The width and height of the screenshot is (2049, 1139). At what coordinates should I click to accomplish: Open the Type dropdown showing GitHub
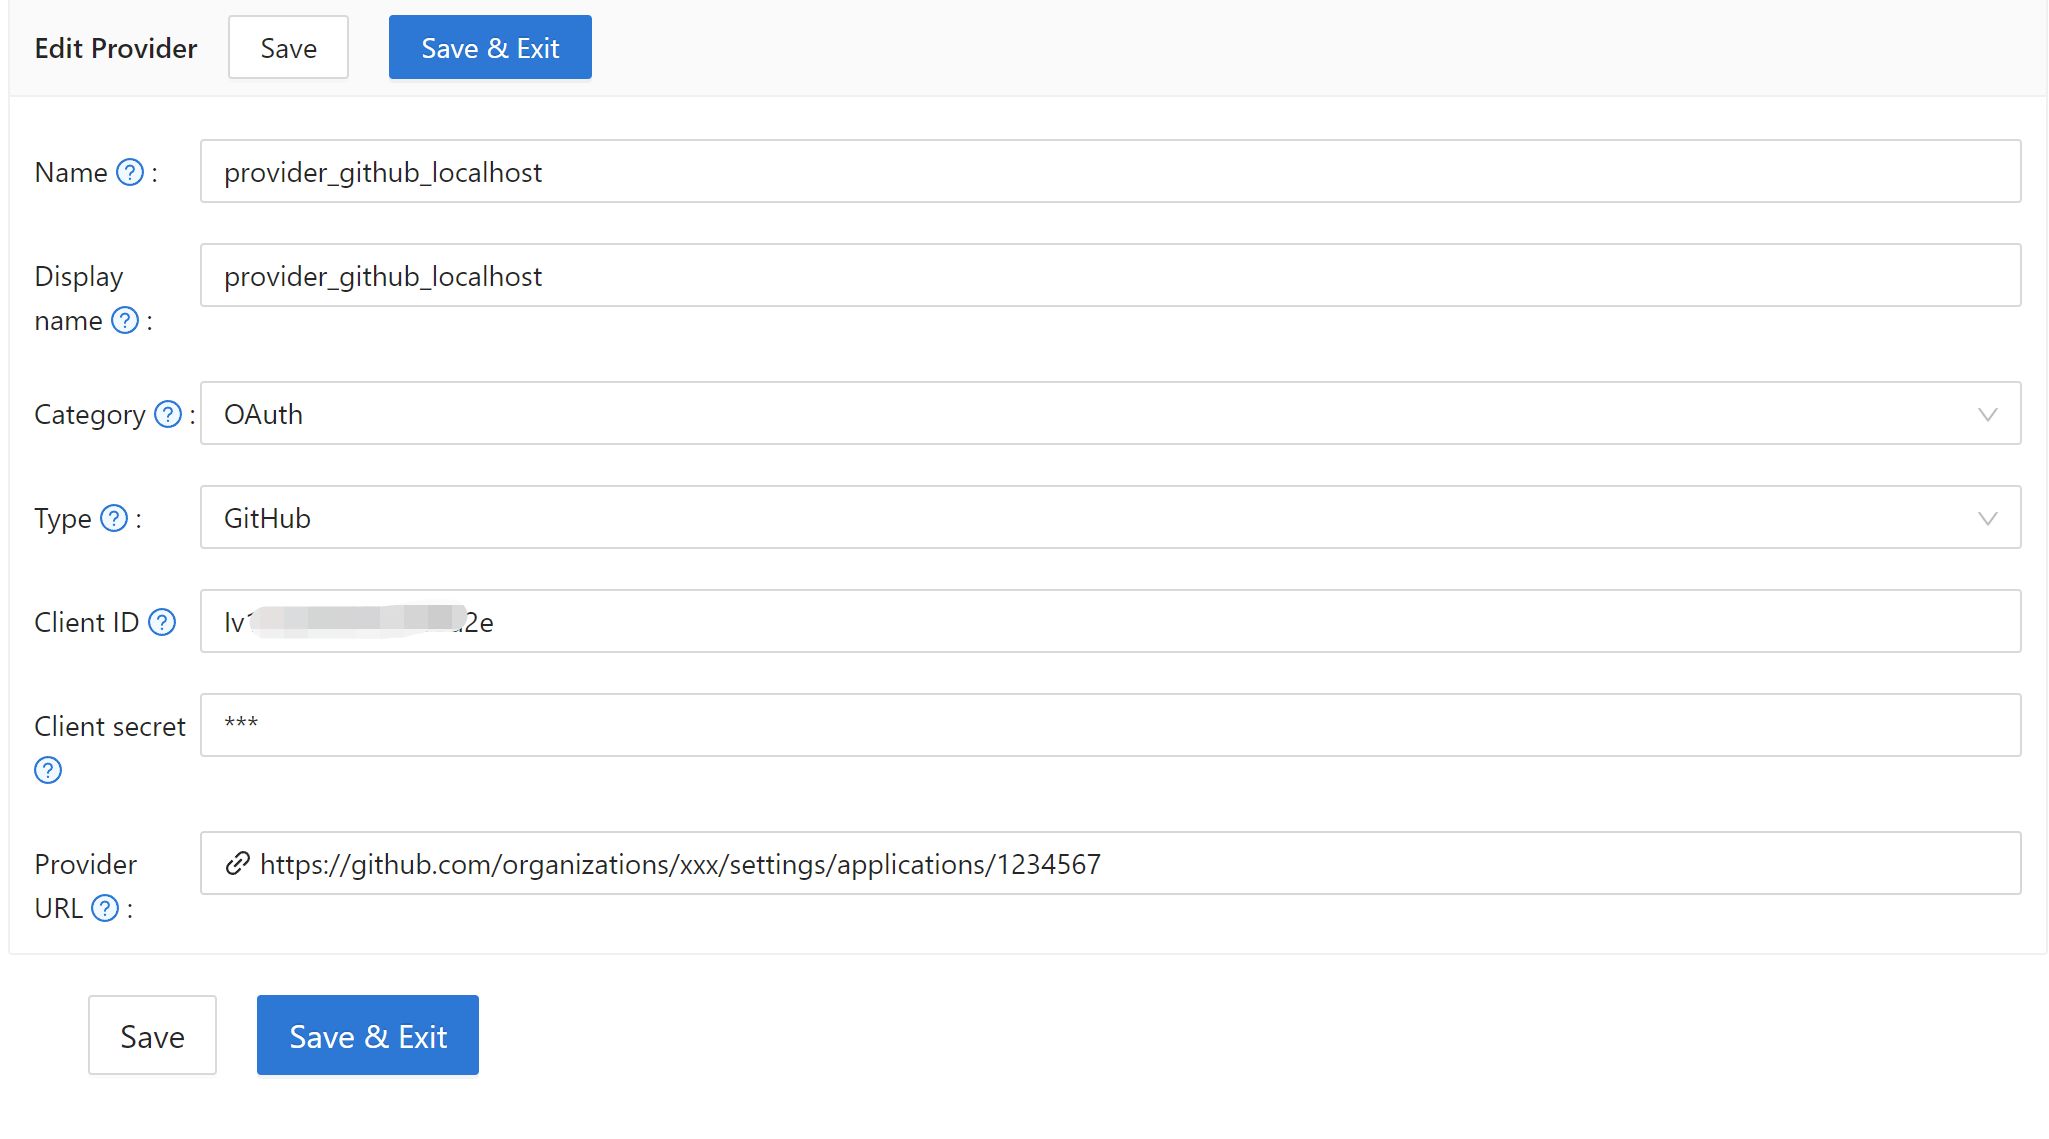1988,518
